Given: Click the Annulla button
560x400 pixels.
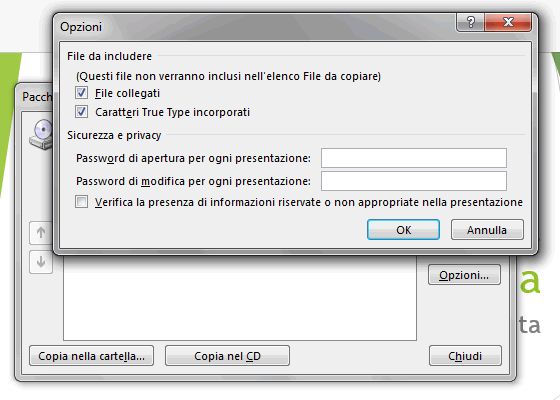Looking at the screenshot, I should pos(487,230).
